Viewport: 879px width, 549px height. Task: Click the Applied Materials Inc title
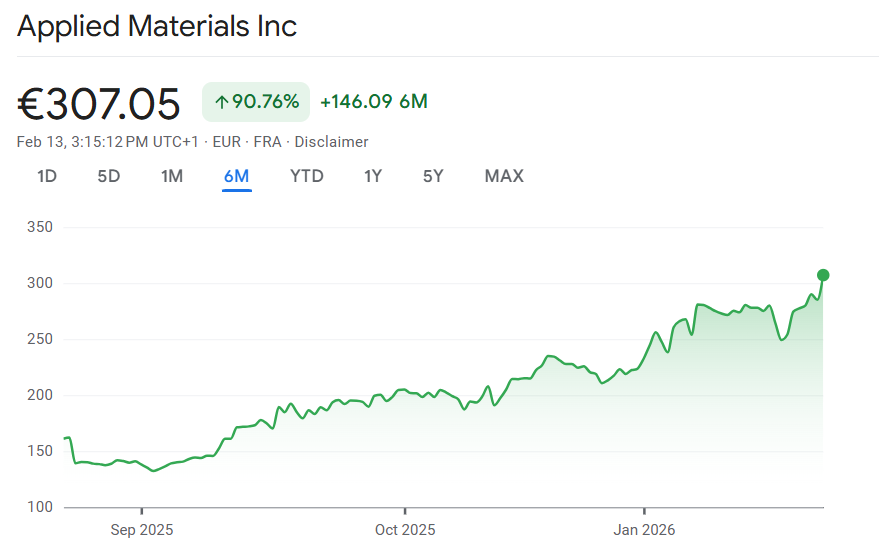pos(157,26)
